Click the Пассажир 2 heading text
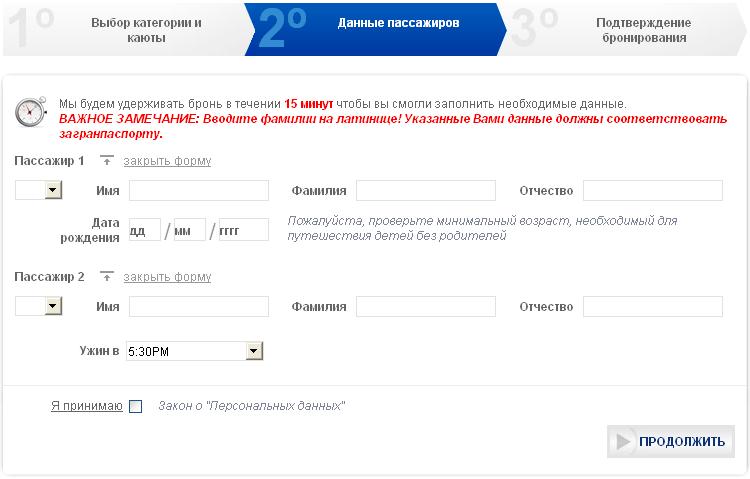This screenshot has height=479, width=750. [49, 277]
